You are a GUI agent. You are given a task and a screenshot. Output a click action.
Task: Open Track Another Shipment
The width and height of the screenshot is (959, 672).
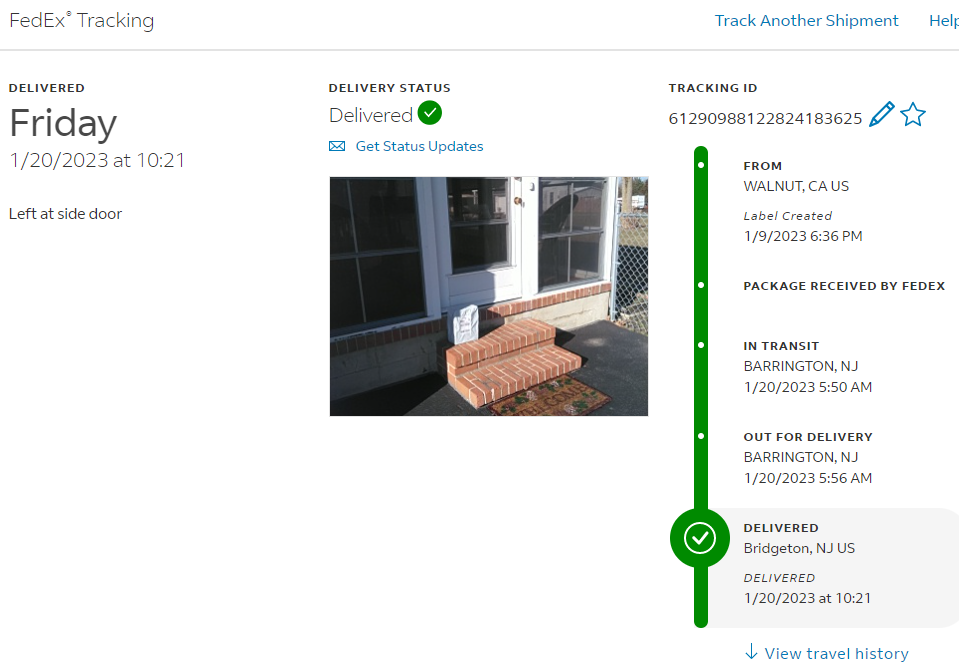(x=806, y=21)
